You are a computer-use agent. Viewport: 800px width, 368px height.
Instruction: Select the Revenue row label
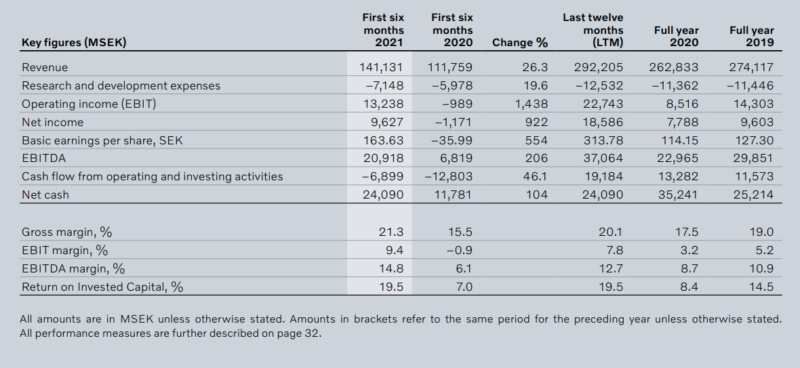click(x=44, y=67)
